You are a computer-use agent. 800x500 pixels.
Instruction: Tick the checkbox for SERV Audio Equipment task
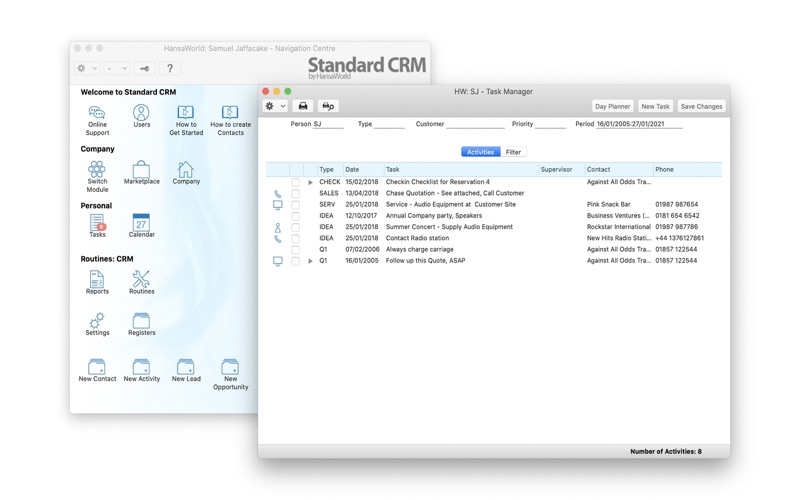[x=295, y=205]
